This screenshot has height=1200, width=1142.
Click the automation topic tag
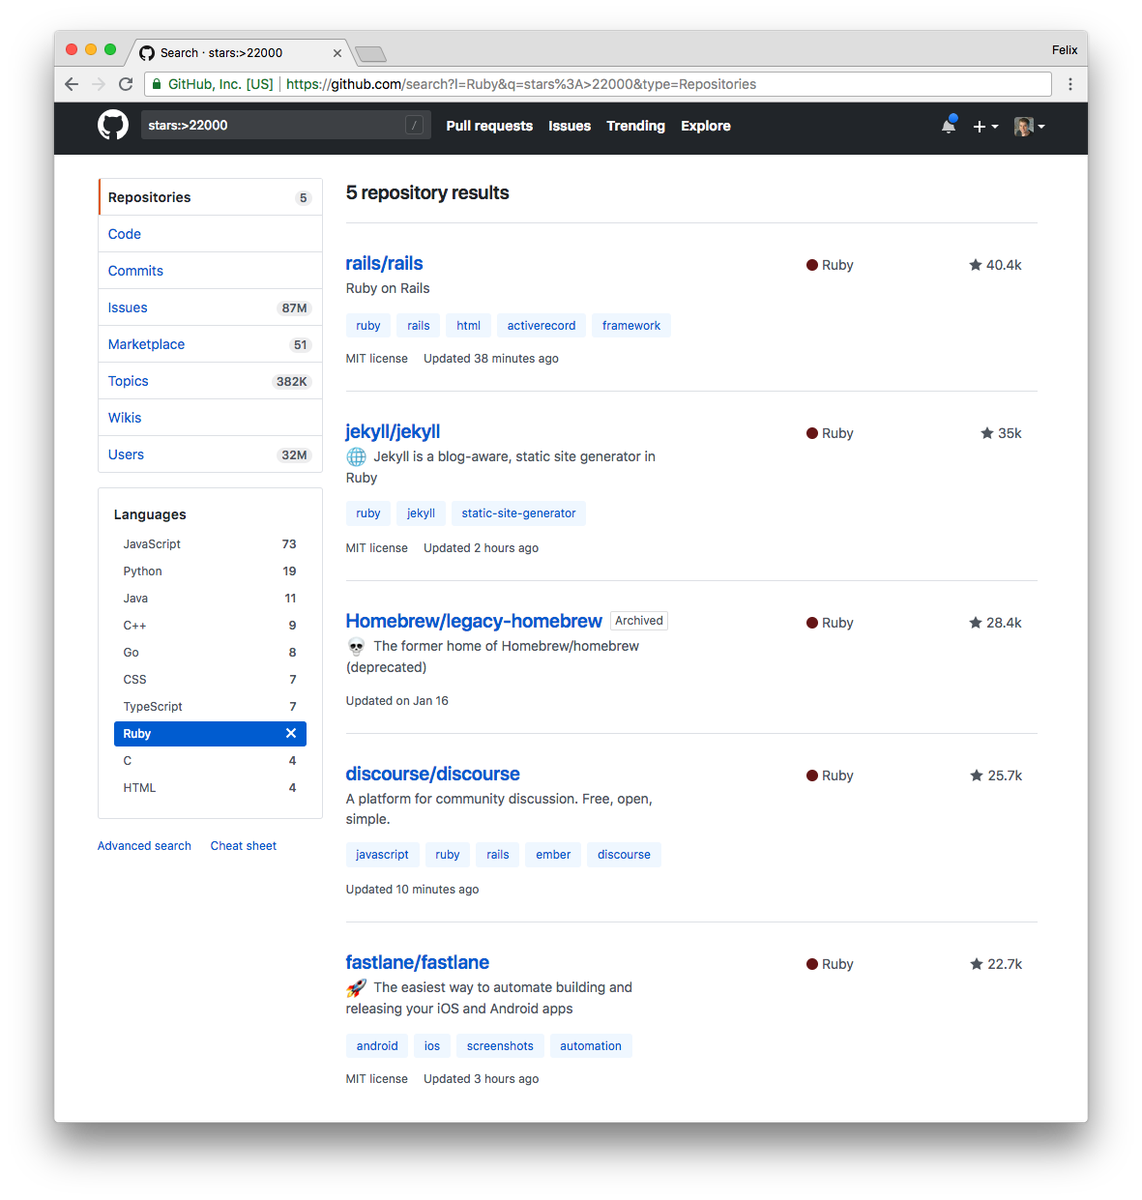[x=591, y=1046]
